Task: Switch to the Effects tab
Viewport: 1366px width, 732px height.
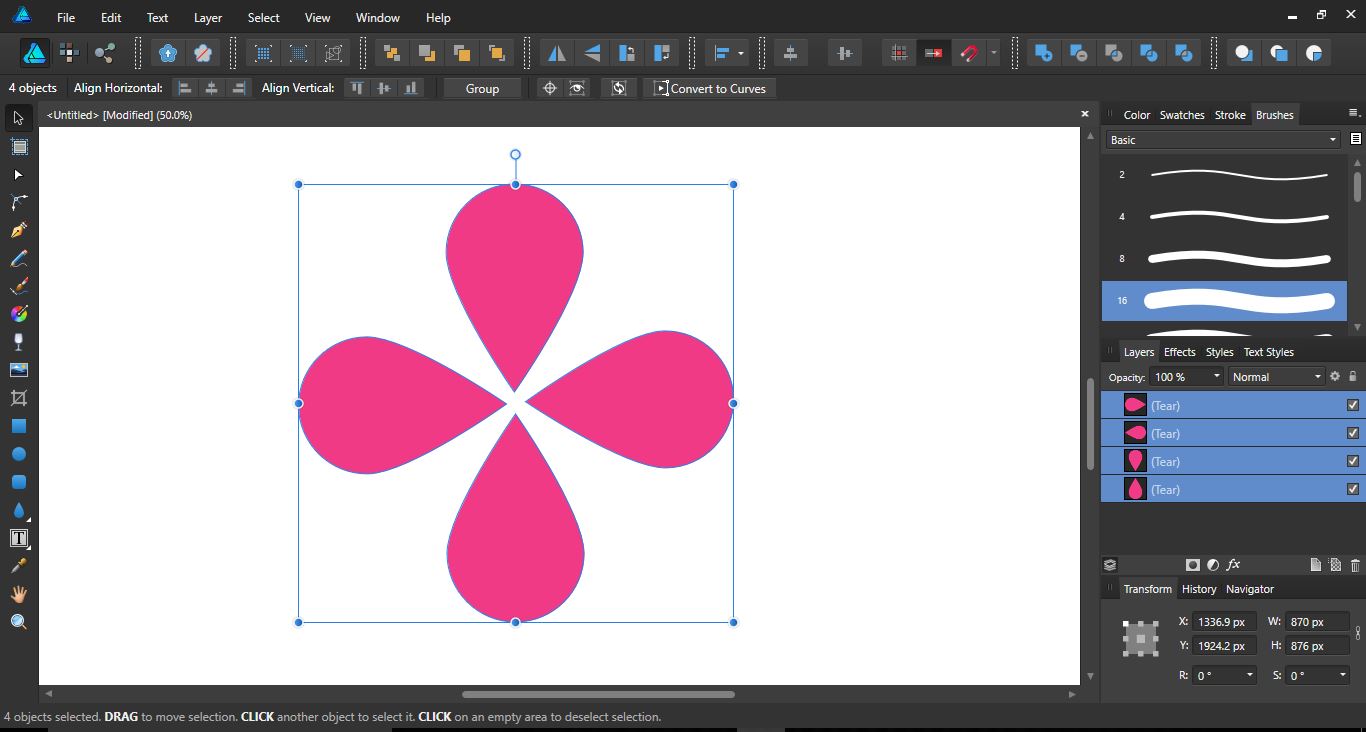Action: 1179,352
